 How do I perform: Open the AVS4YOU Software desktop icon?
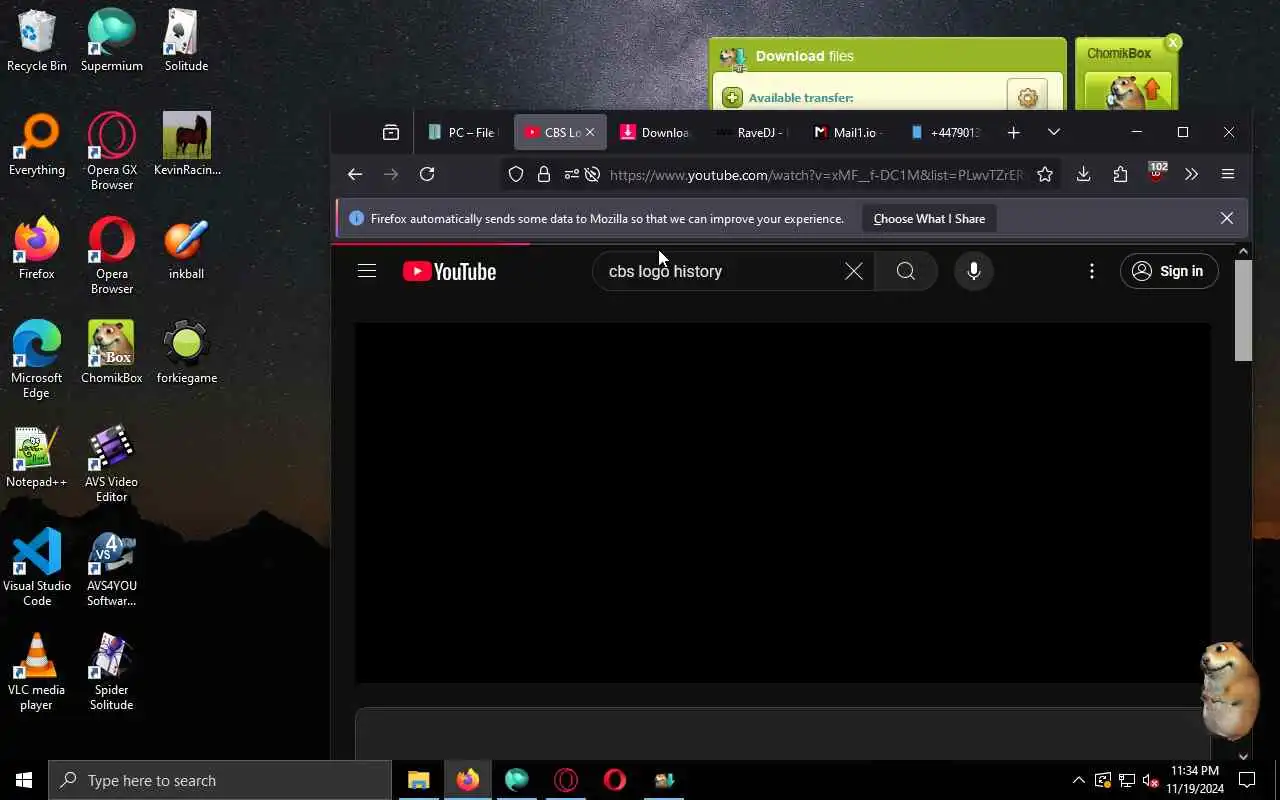[x=112, y=566]
